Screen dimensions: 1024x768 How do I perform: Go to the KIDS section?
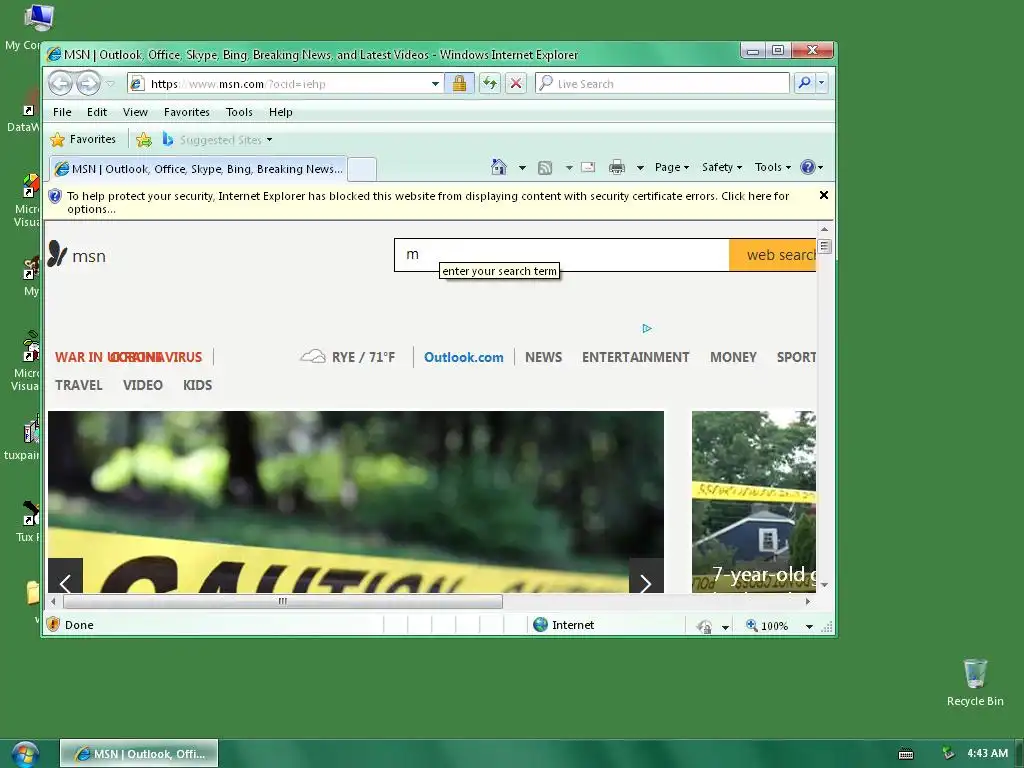click(197, 385)
